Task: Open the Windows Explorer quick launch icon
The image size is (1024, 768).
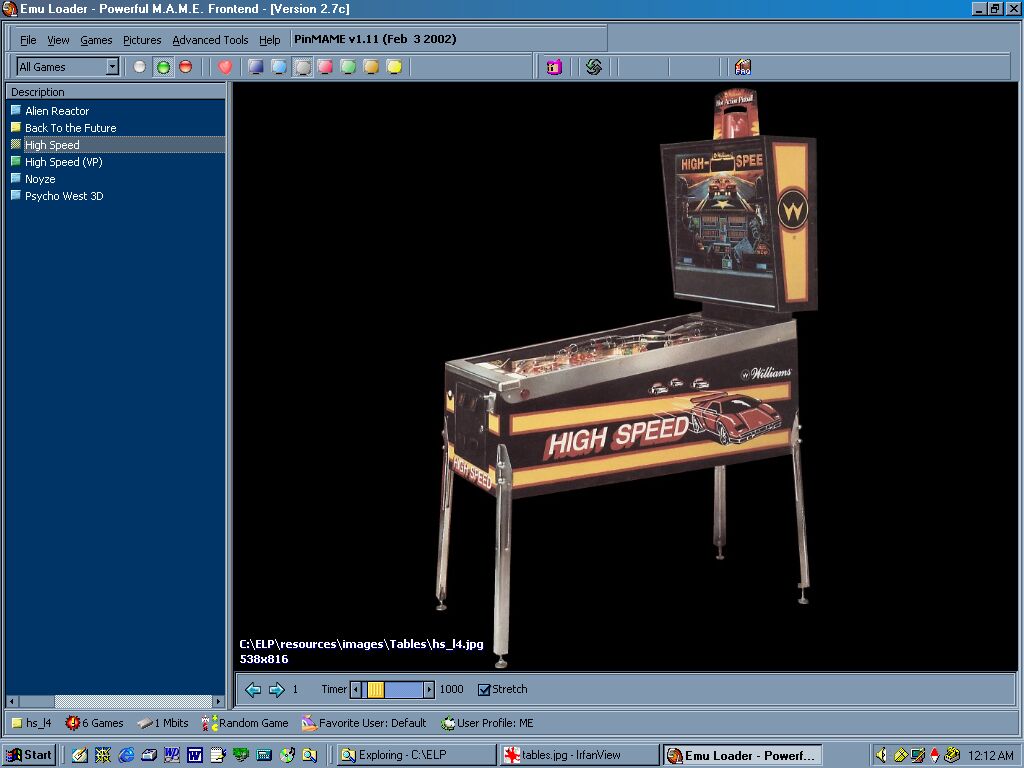Action: [310, 756]
